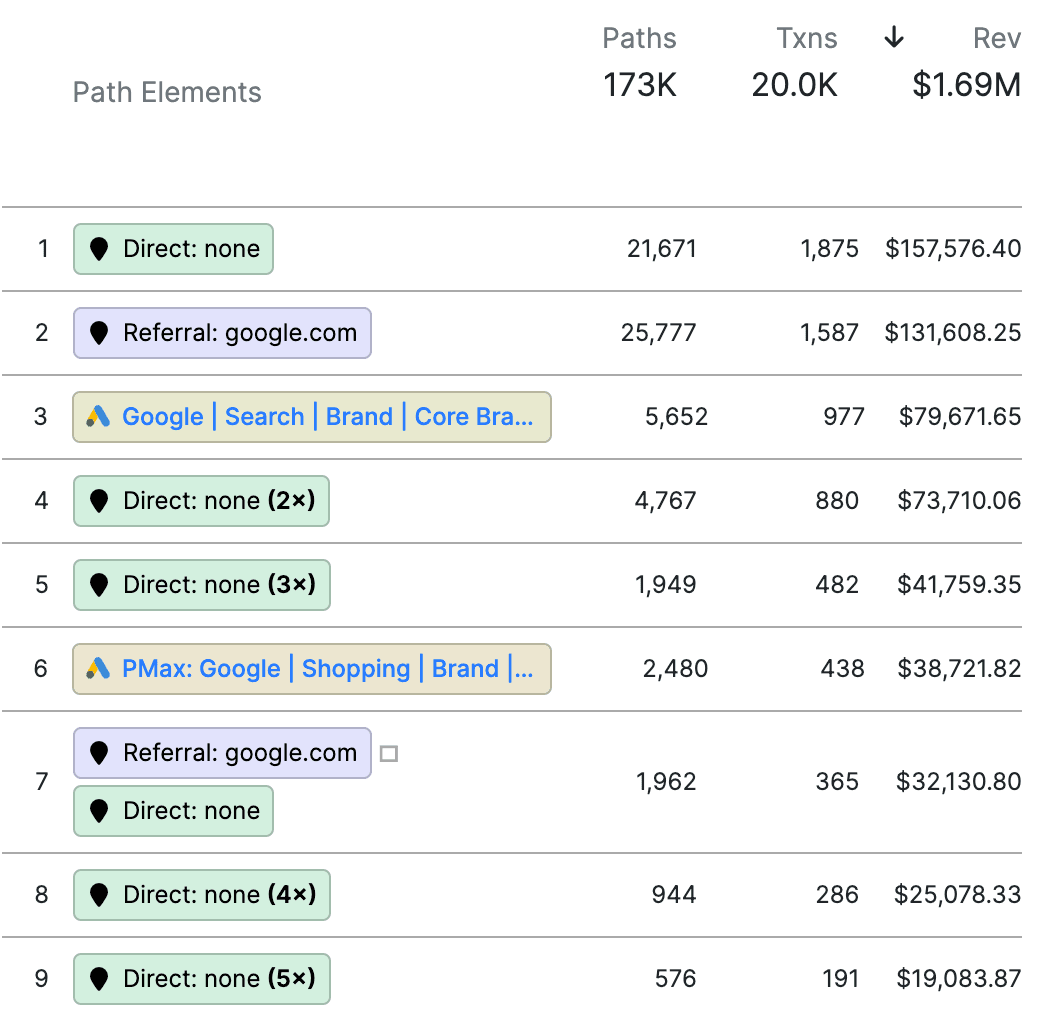Select the Direct: none (5×) chip
Screen dimensions: 1046x1014
(201, 979)
